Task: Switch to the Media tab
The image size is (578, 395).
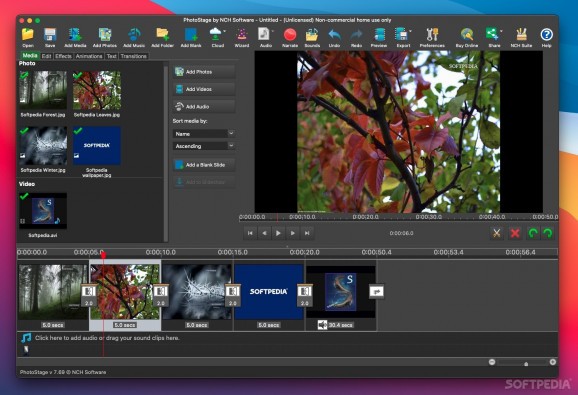Action: coord(30,56)
